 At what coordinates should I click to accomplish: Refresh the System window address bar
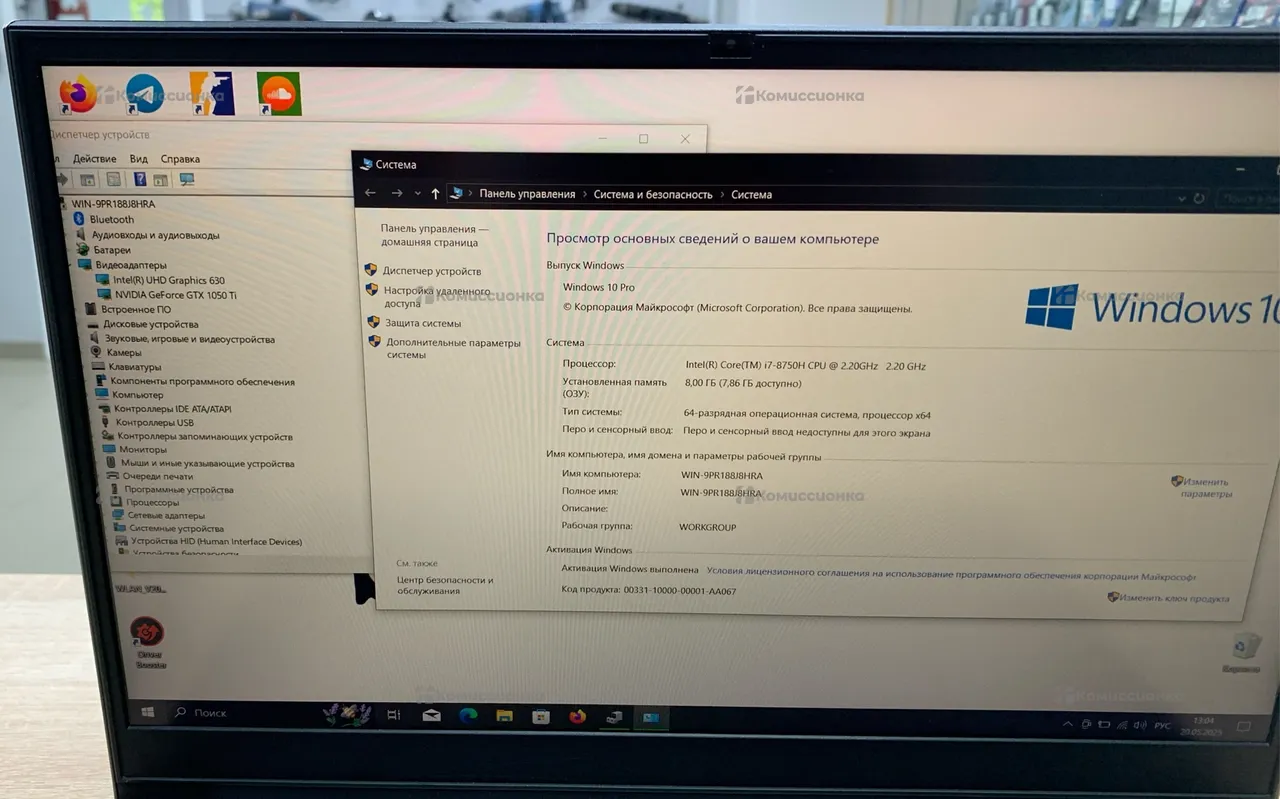[x=1199, y=199]
